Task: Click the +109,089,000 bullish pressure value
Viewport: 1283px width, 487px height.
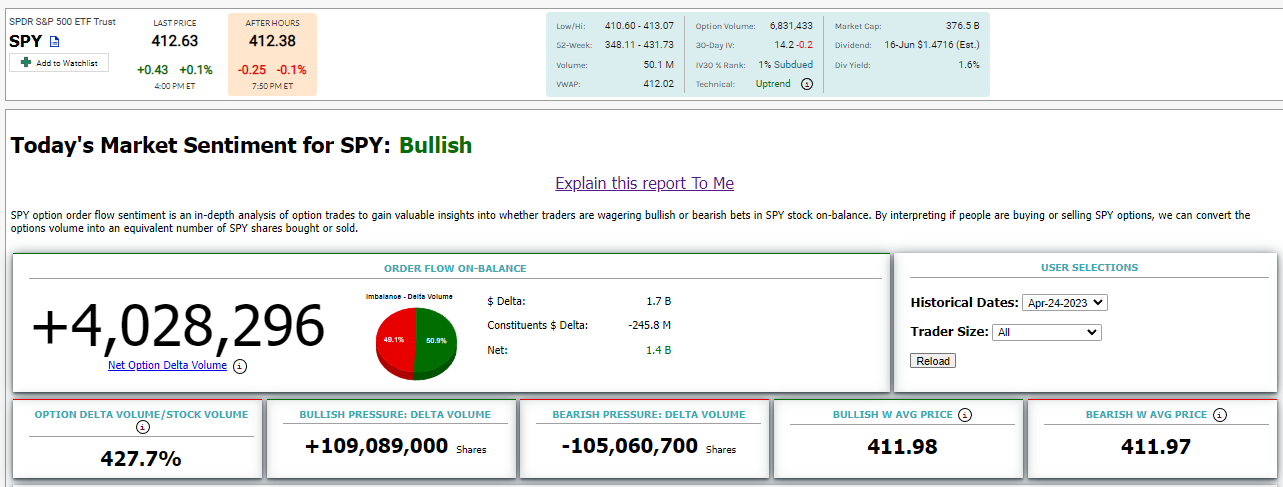Action: pos(376,446)
